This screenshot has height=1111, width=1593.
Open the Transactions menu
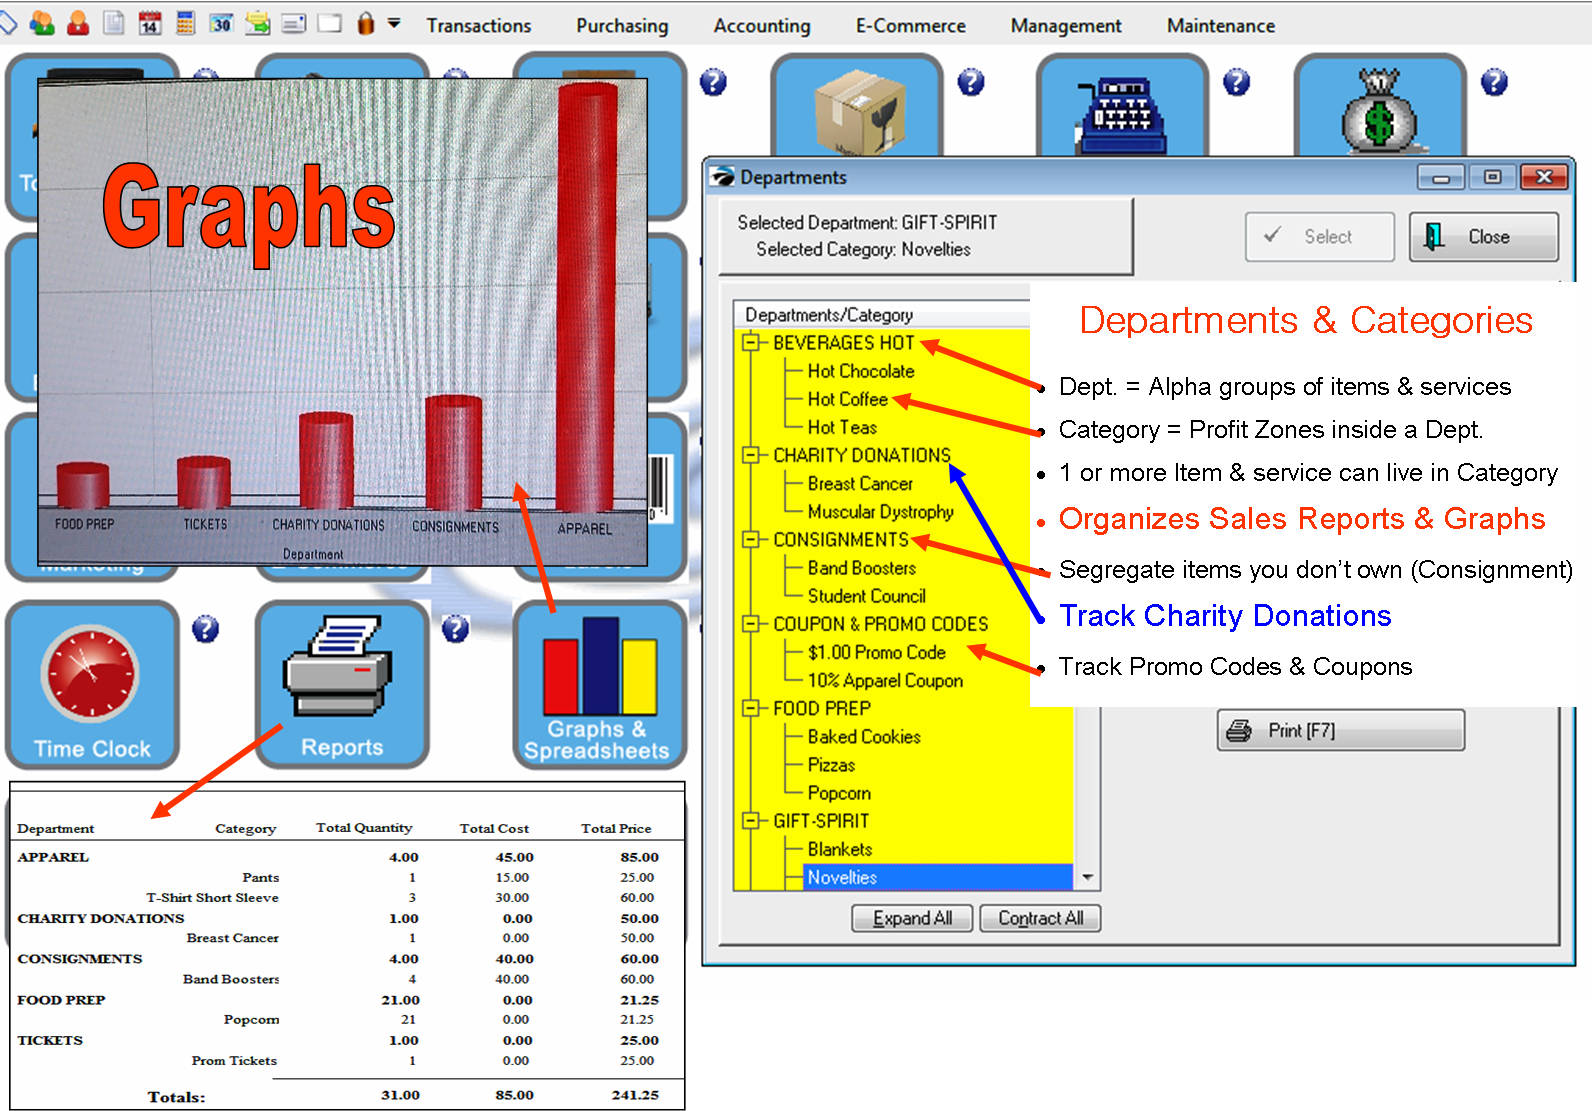point(479,26)
